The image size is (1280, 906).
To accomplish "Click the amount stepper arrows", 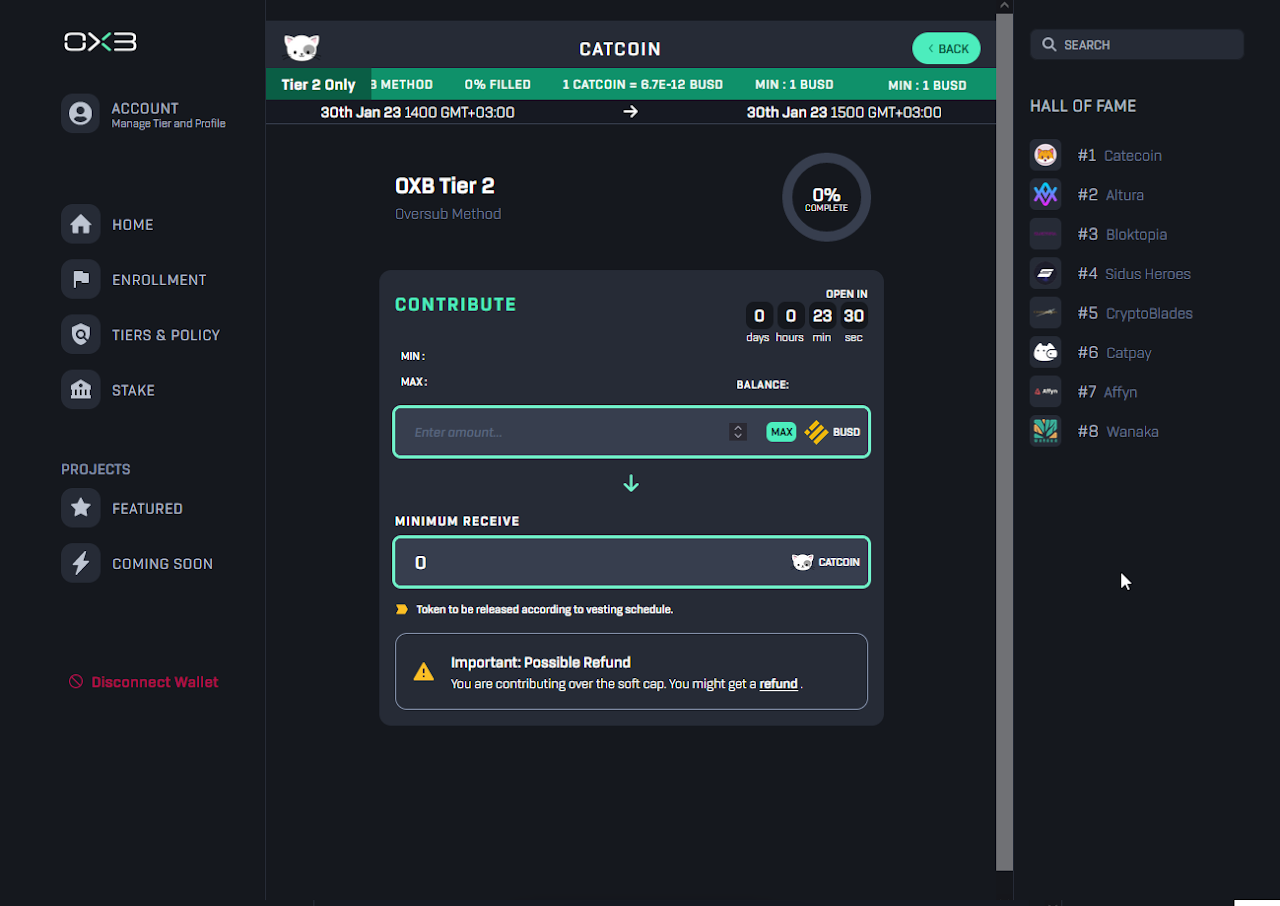I will (x=738, y=432).
